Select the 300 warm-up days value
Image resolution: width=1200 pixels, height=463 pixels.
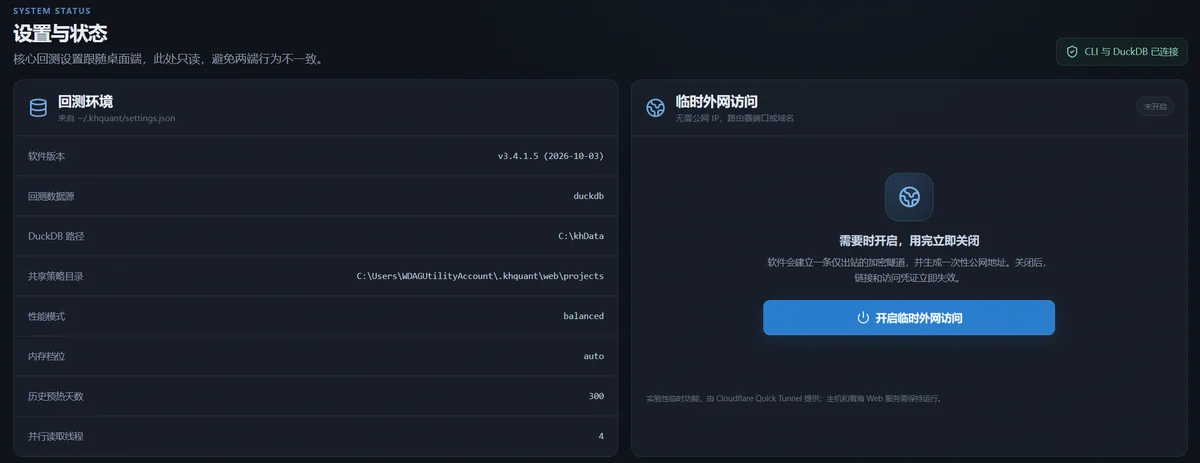[x=596, y=396]
